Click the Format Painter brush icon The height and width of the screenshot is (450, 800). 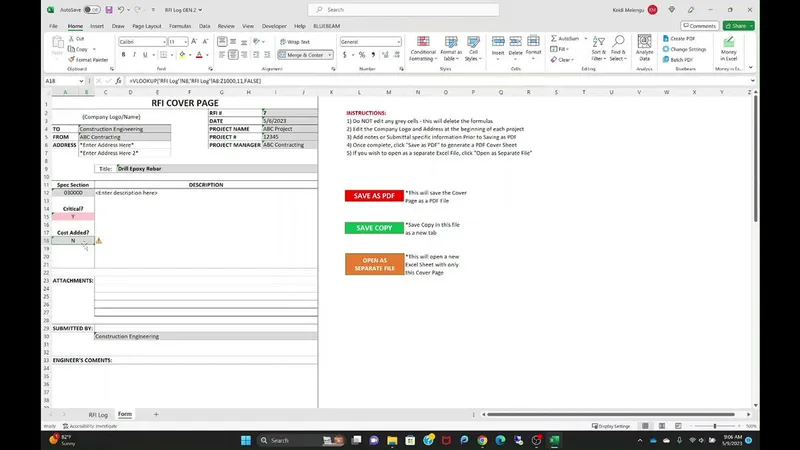click(x=71, y=60)
